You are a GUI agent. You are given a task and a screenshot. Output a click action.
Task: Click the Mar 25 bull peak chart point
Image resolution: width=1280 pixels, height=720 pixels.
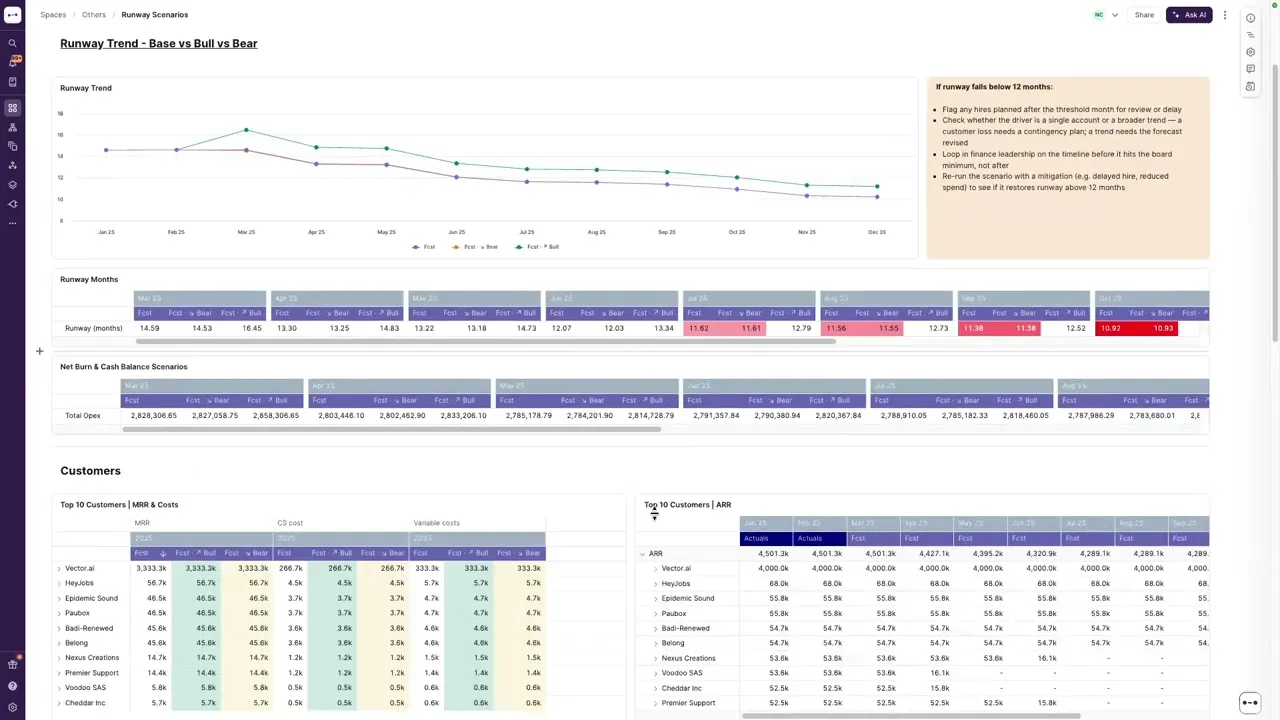tap(246, 130)
